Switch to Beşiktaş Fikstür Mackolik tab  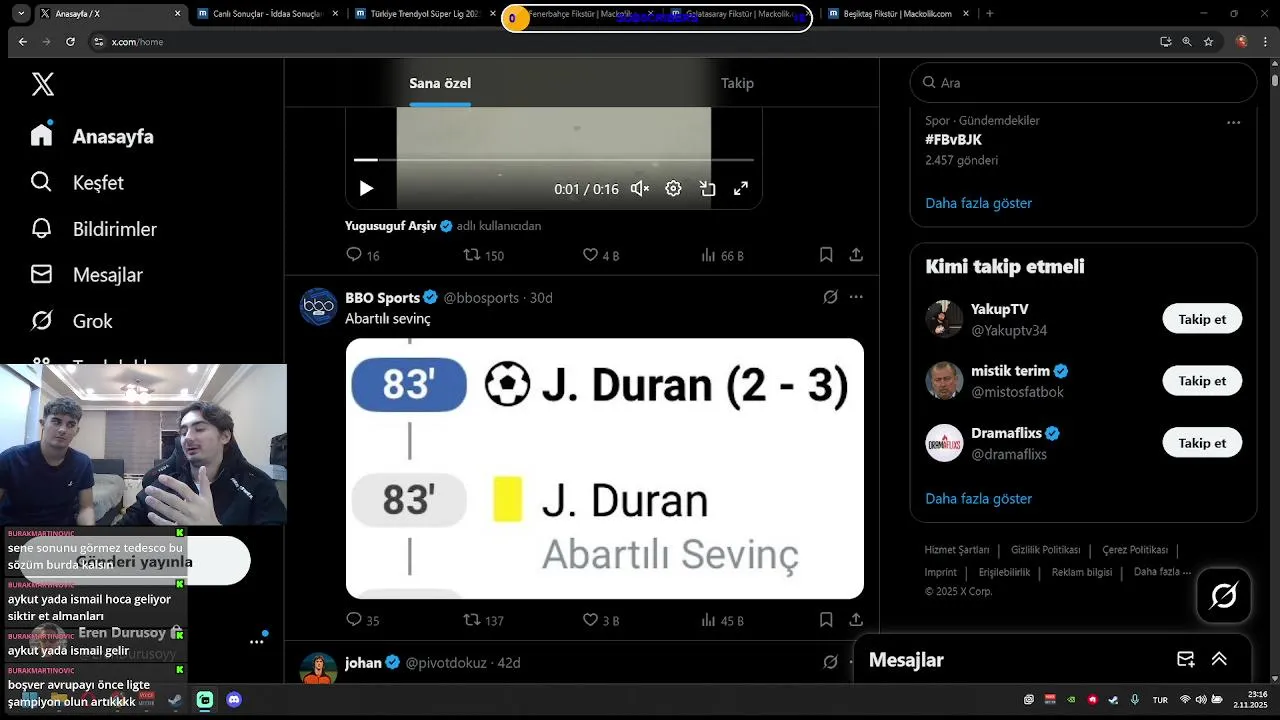click(897, 14)
